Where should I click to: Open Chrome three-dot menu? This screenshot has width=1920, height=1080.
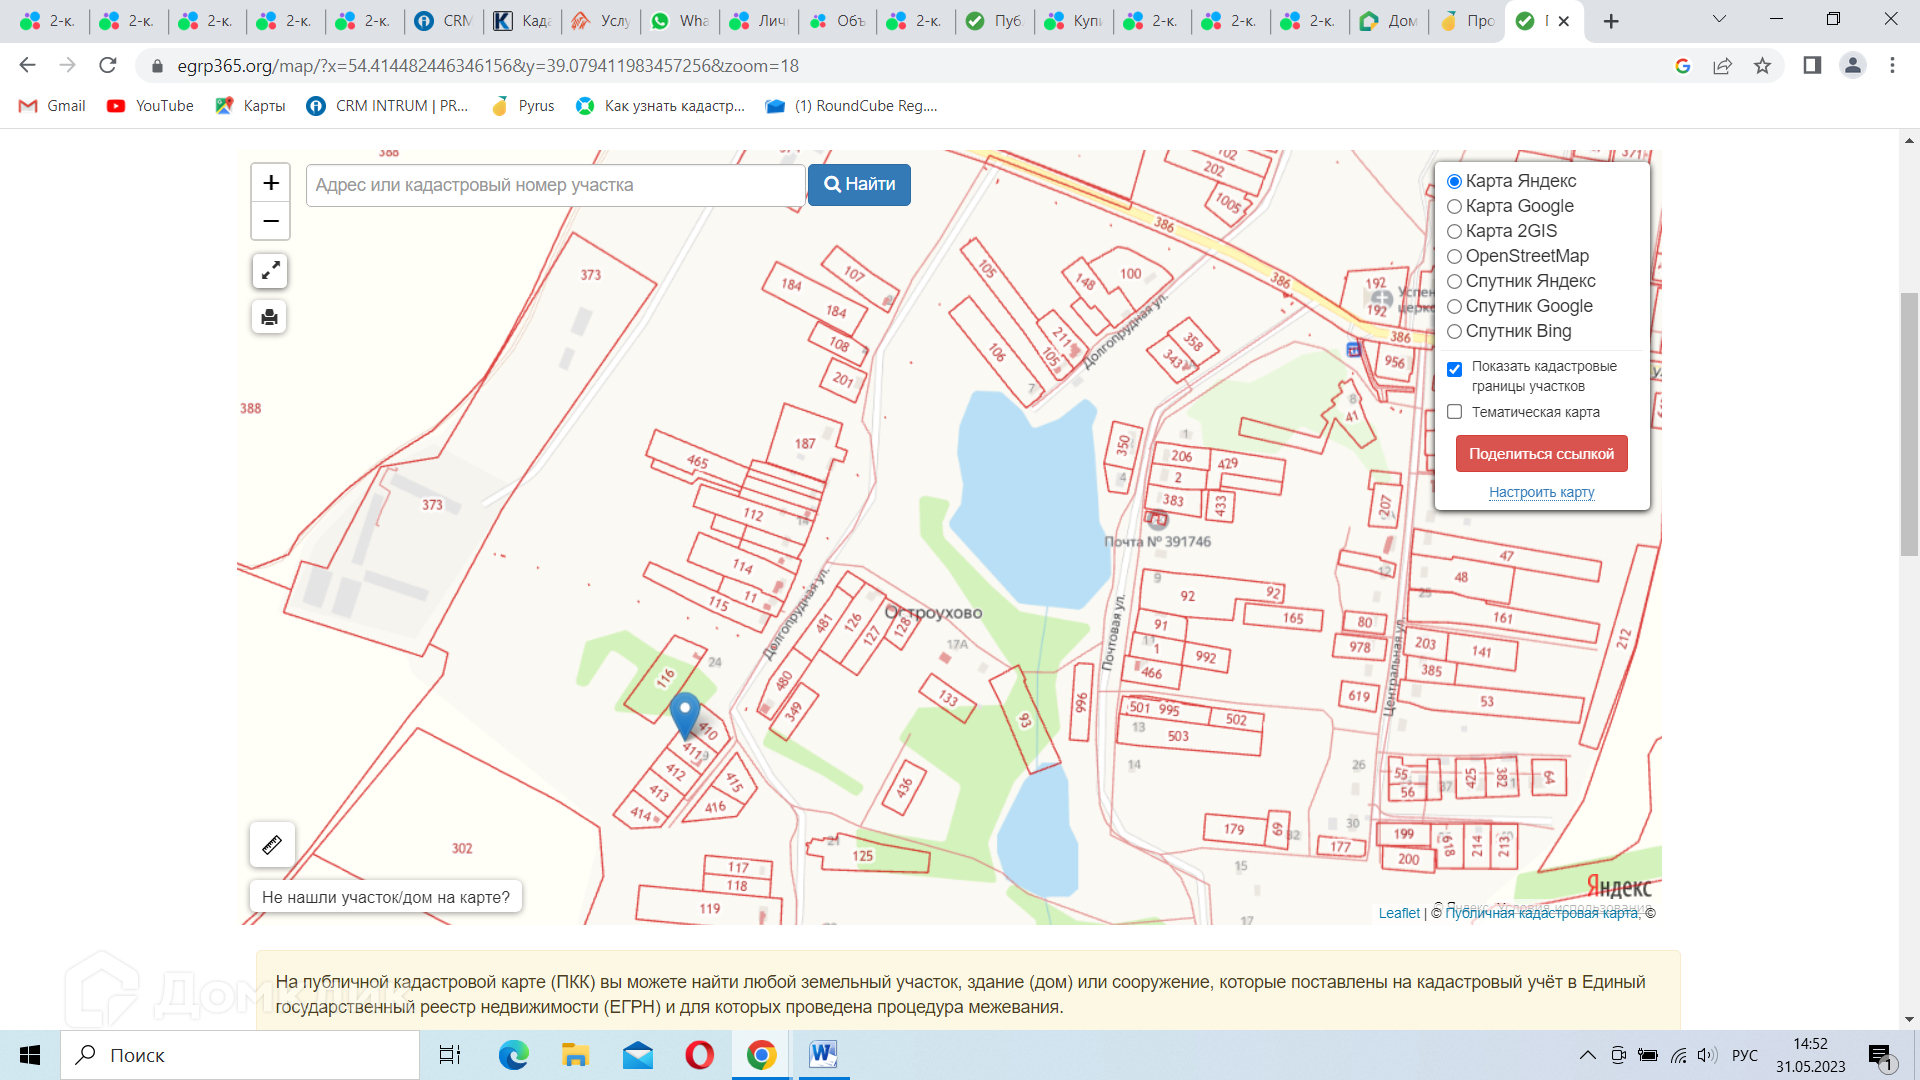1892,66
